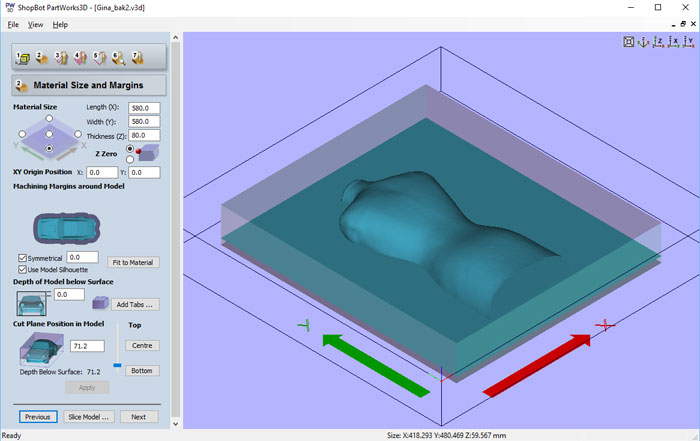Click Width (Y) input field

(144, 121)
